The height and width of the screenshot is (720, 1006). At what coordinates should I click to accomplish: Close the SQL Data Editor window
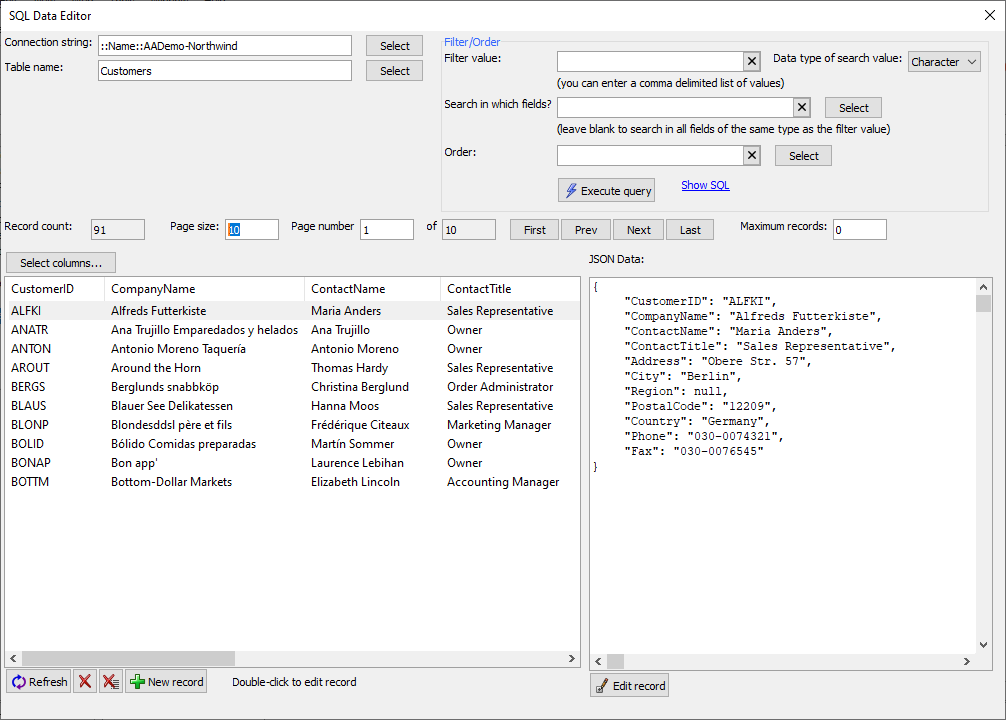(x=990, y=15)
